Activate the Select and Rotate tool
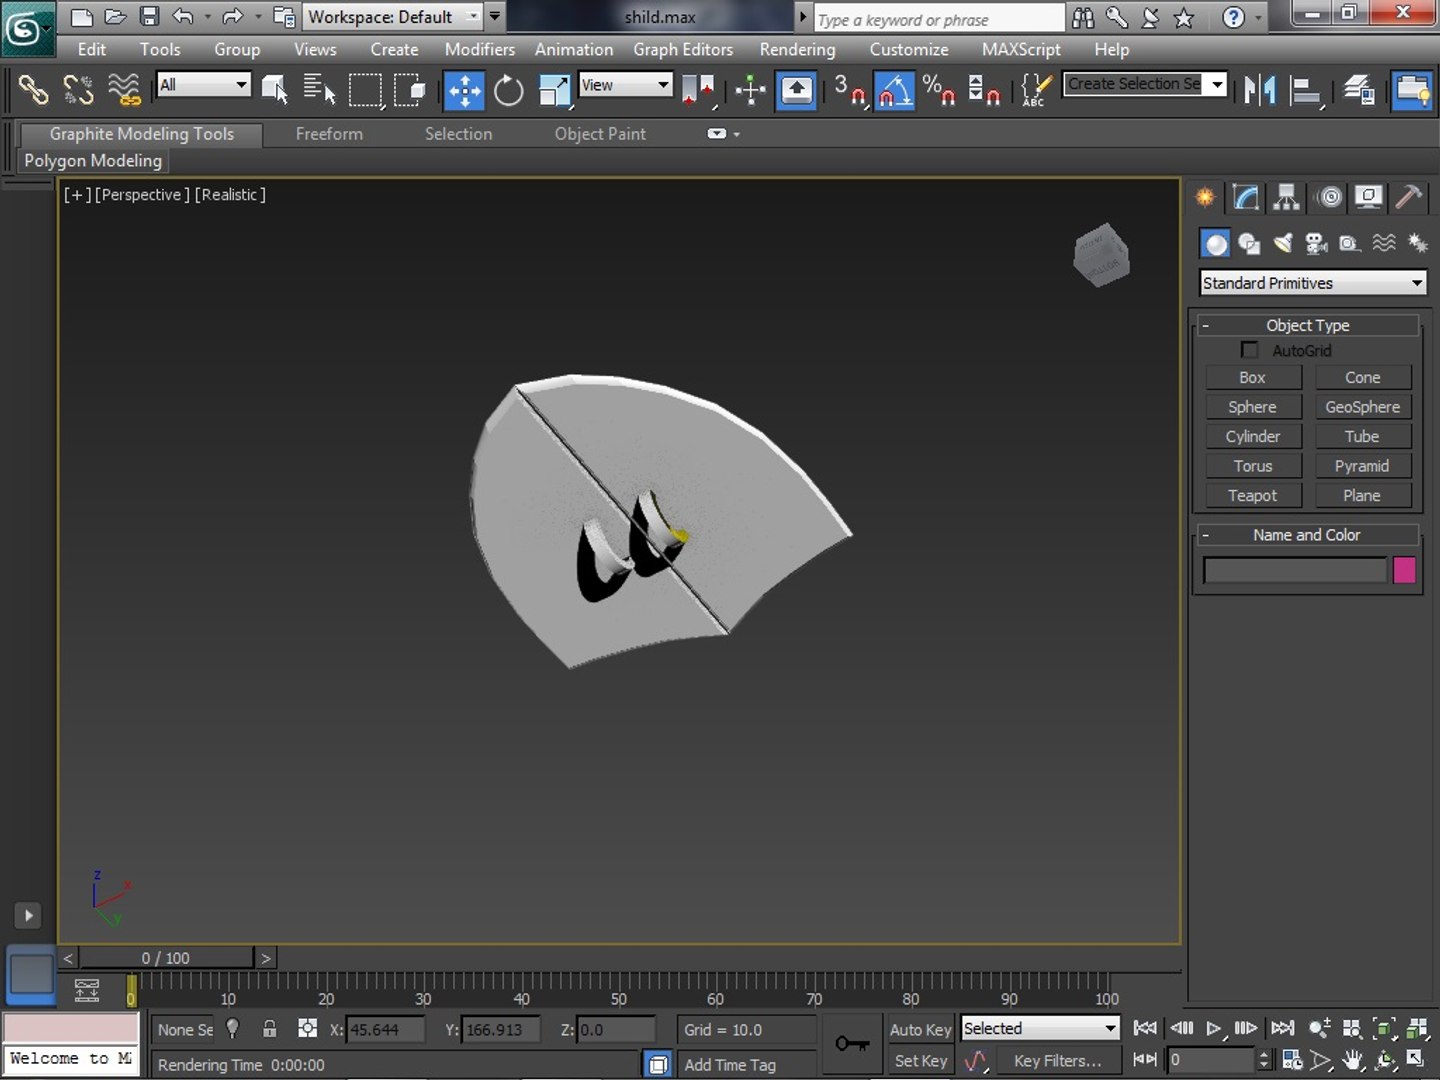1440x1080 pixels. 509,90
